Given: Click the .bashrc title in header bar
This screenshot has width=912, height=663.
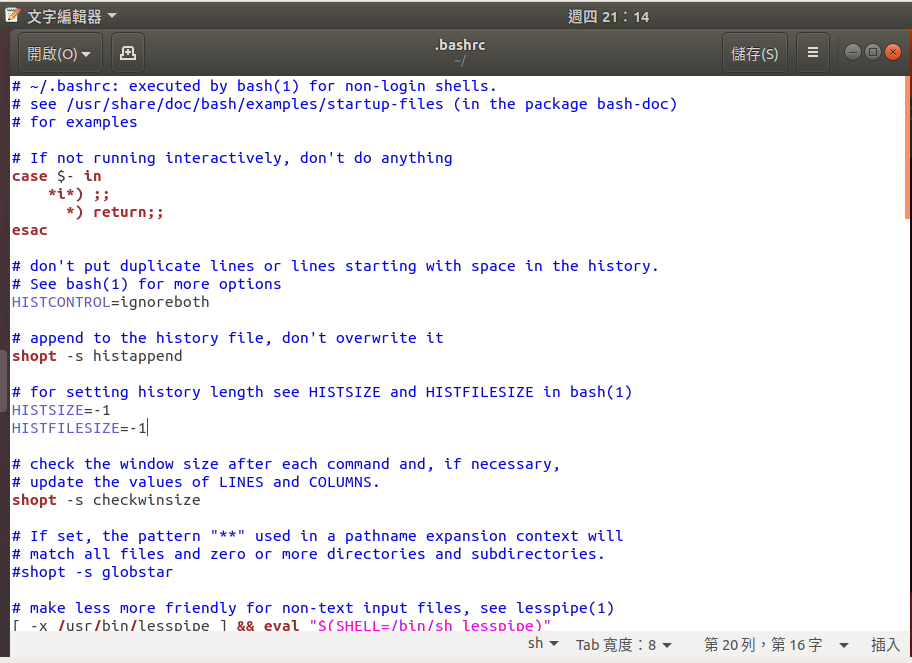Looking at the screenshot, I should [x=459, y=45].
